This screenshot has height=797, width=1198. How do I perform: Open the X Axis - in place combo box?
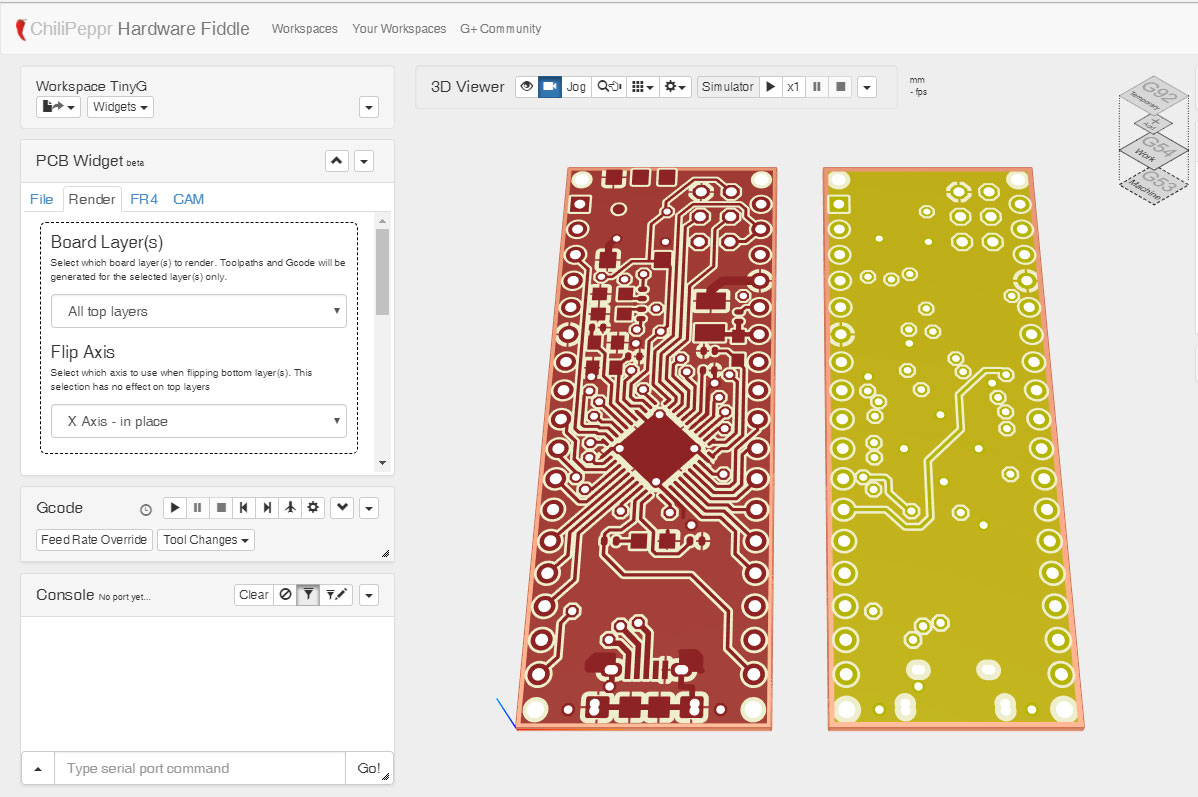click(199, 421)
